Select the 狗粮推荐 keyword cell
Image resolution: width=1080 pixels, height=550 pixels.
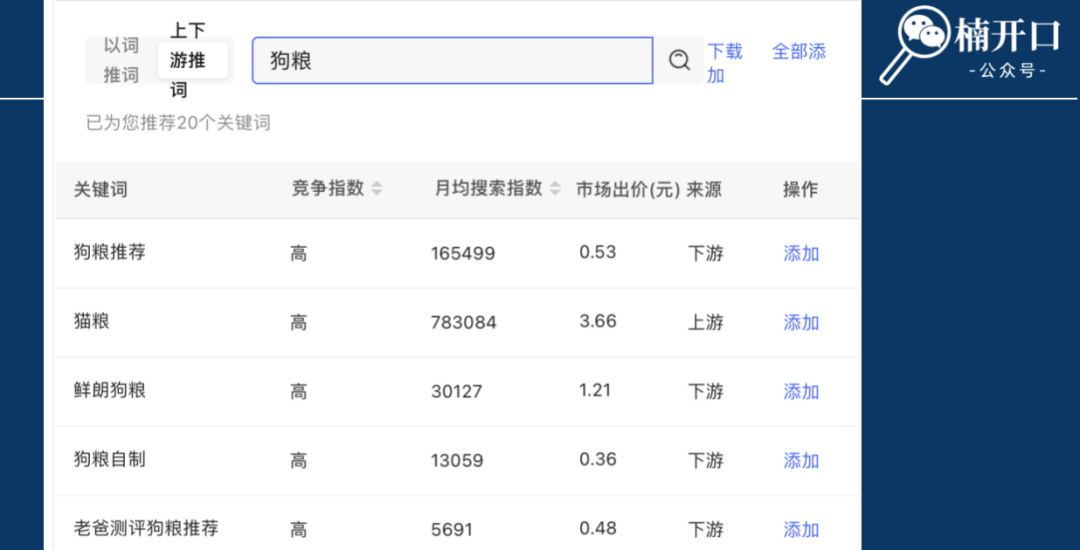coord(110,253)
